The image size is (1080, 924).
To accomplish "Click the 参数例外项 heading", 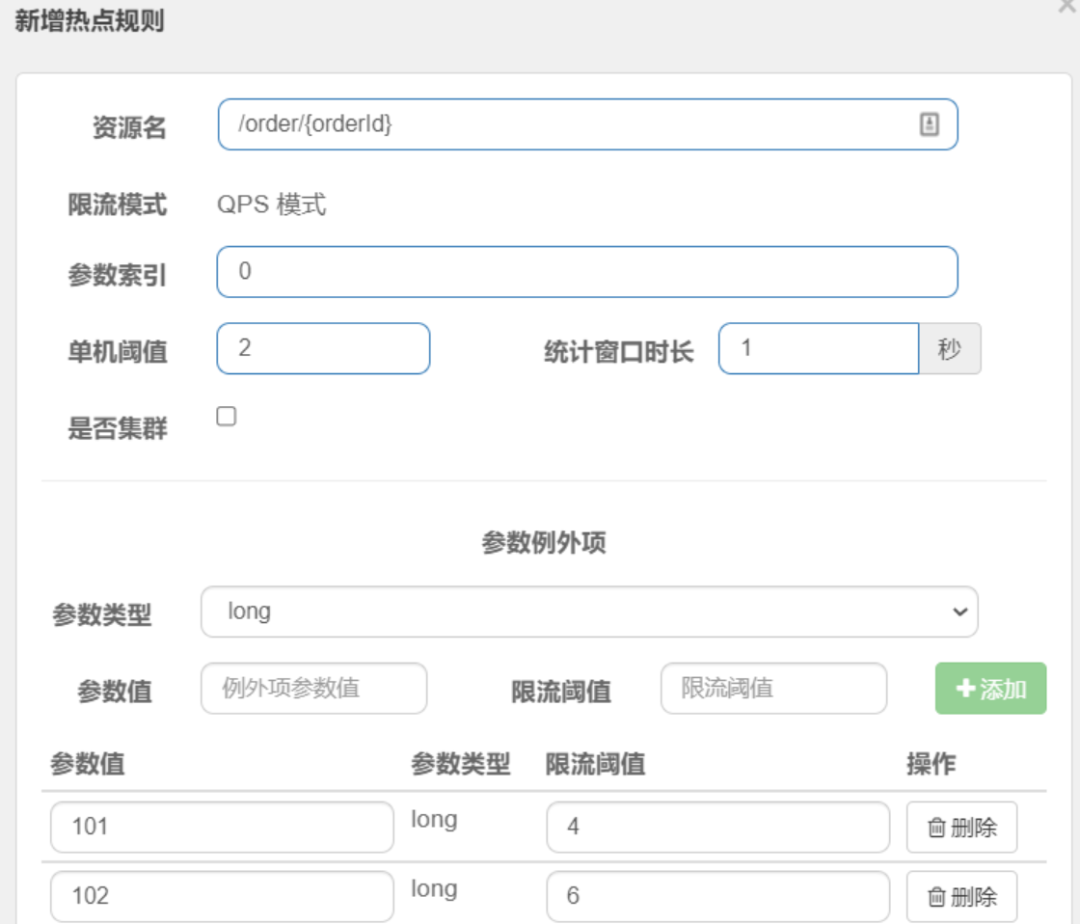I will click(543, 543).
